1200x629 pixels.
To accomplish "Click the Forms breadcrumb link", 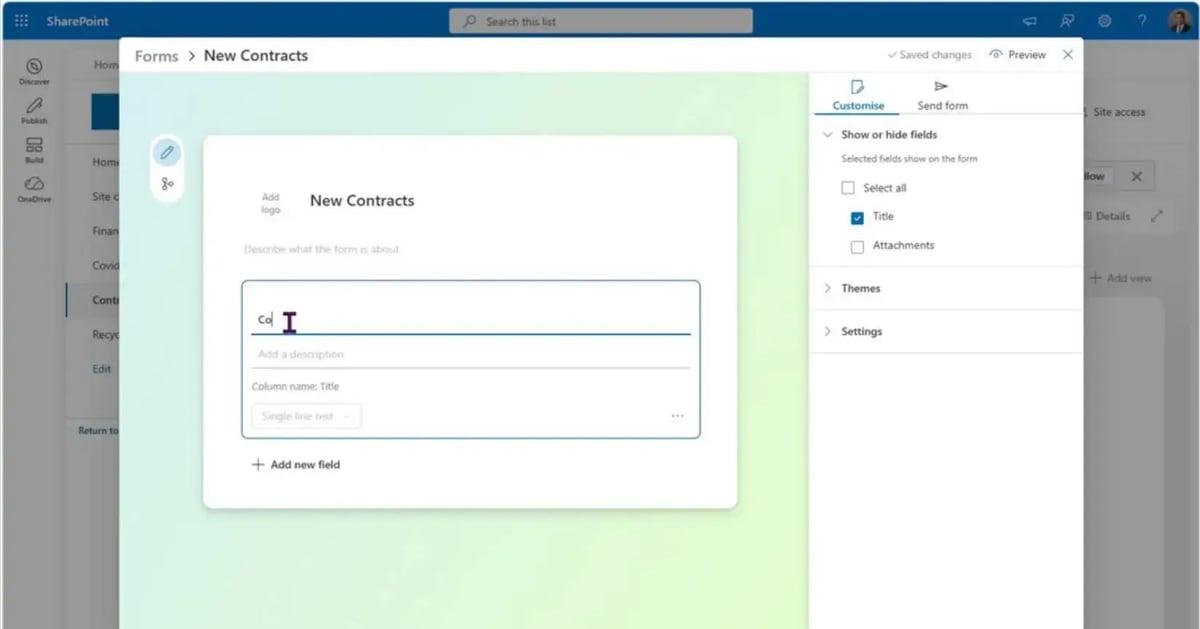I will 156,56.
